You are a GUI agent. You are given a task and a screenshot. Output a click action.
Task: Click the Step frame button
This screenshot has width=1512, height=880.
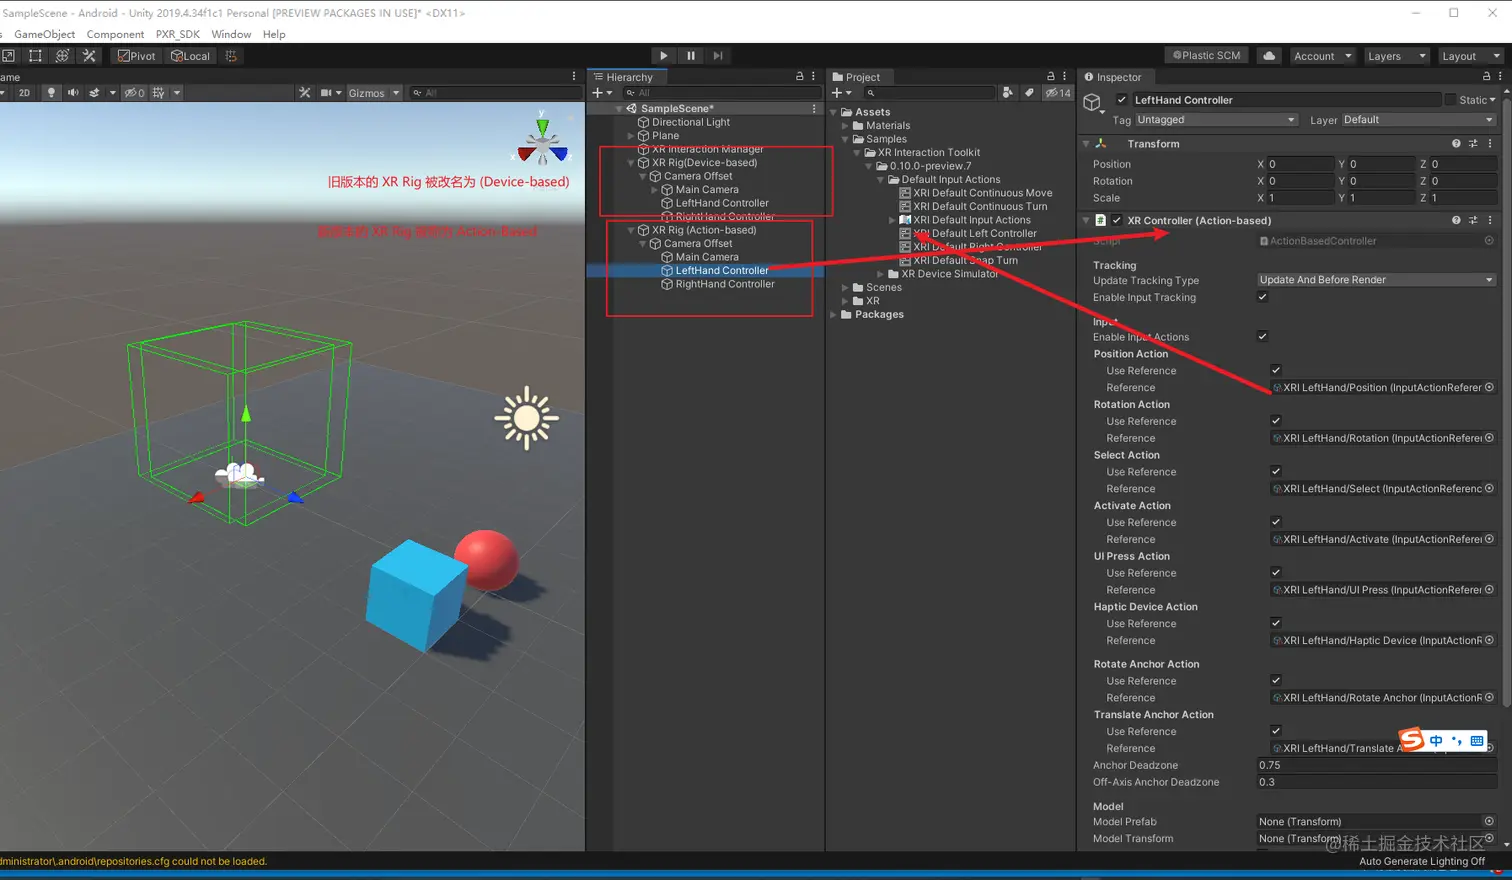(717, 56)
